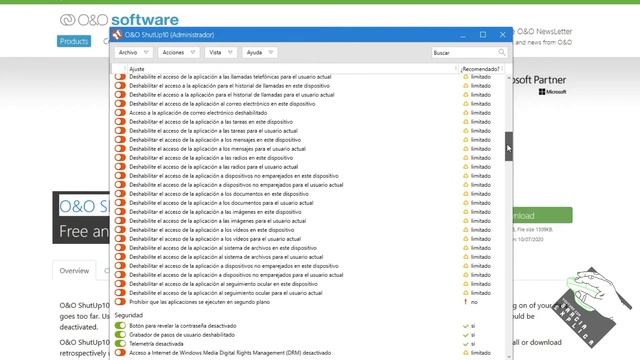Expand the Ayuda dropdown arrow
The height and width of the screenshot is (360, 640).
click(x=271, y=53)
